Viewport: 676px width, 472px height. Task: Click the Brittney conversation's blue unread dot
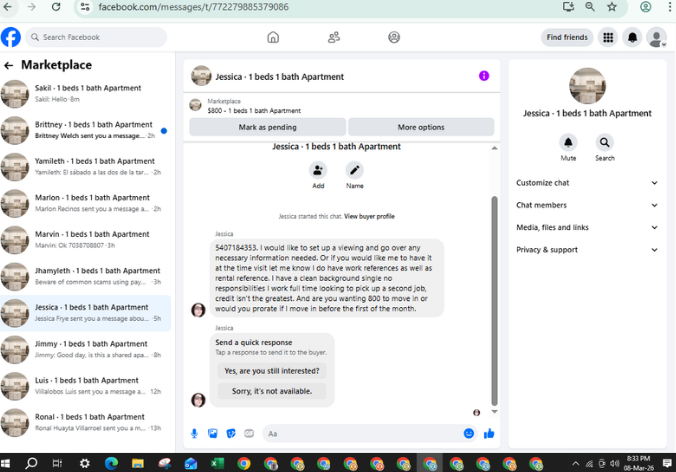(164, 131)
